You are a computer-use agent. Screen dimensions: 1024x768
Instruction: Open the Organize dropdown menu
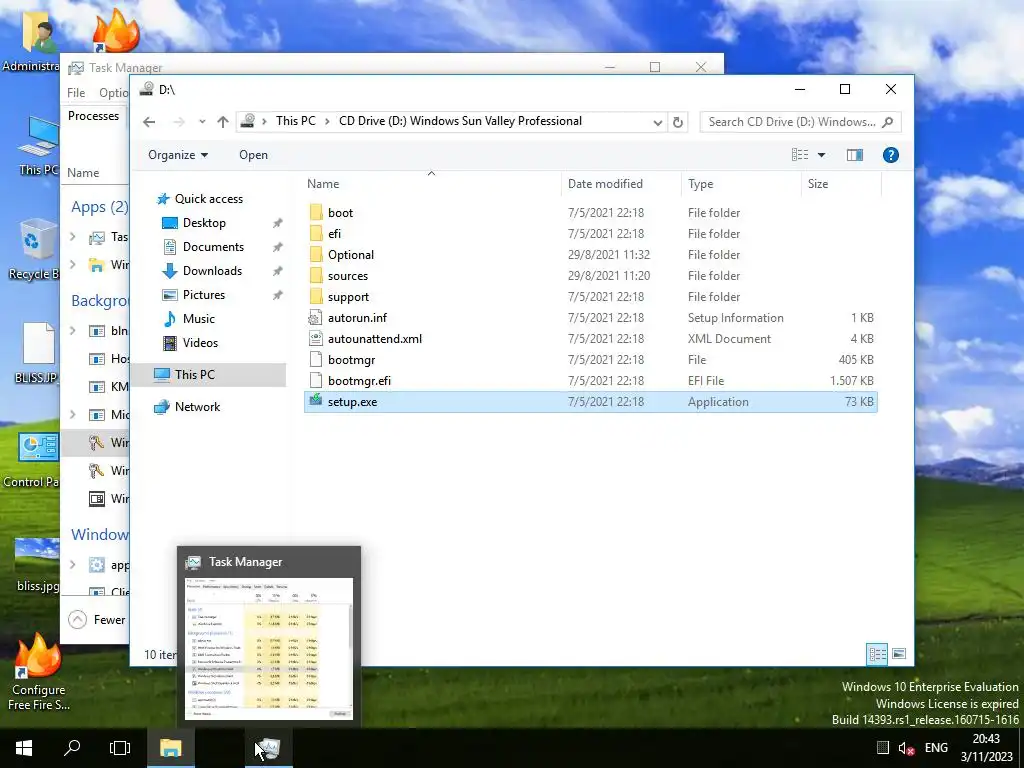[178, 155]
